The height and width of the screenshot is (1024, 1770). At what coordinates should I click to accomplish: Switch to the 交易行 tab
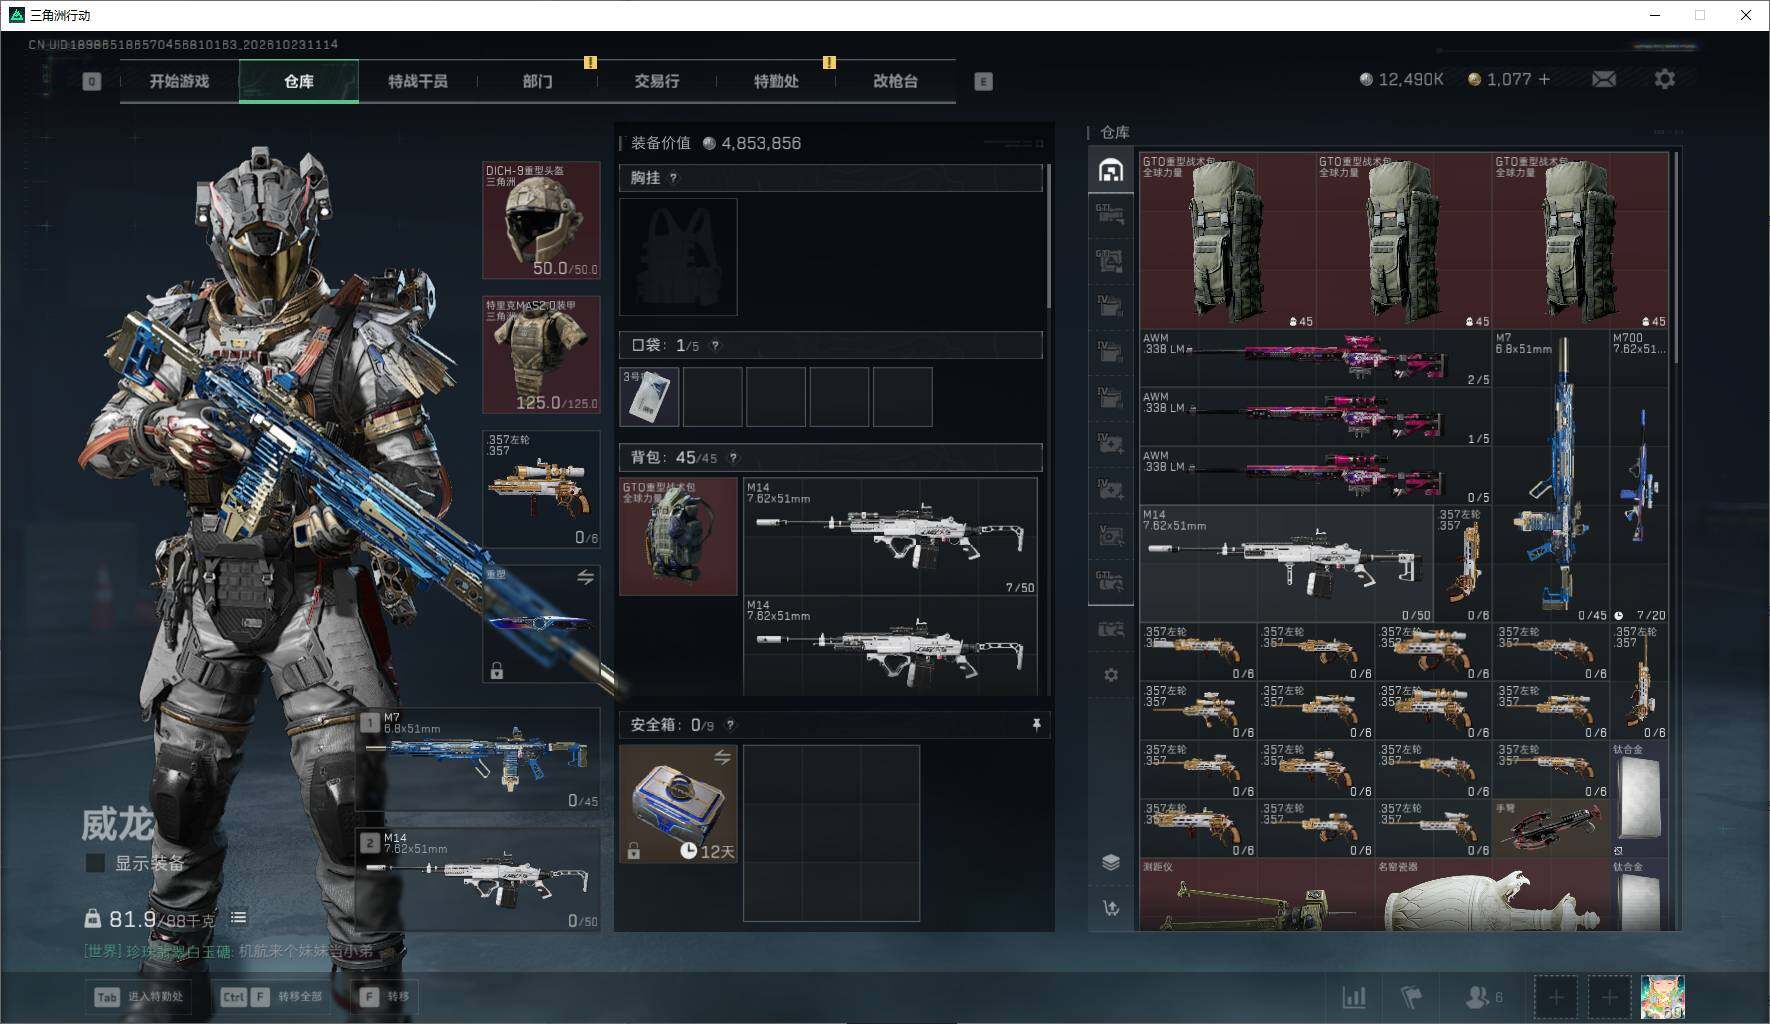(x=656, y=81)
